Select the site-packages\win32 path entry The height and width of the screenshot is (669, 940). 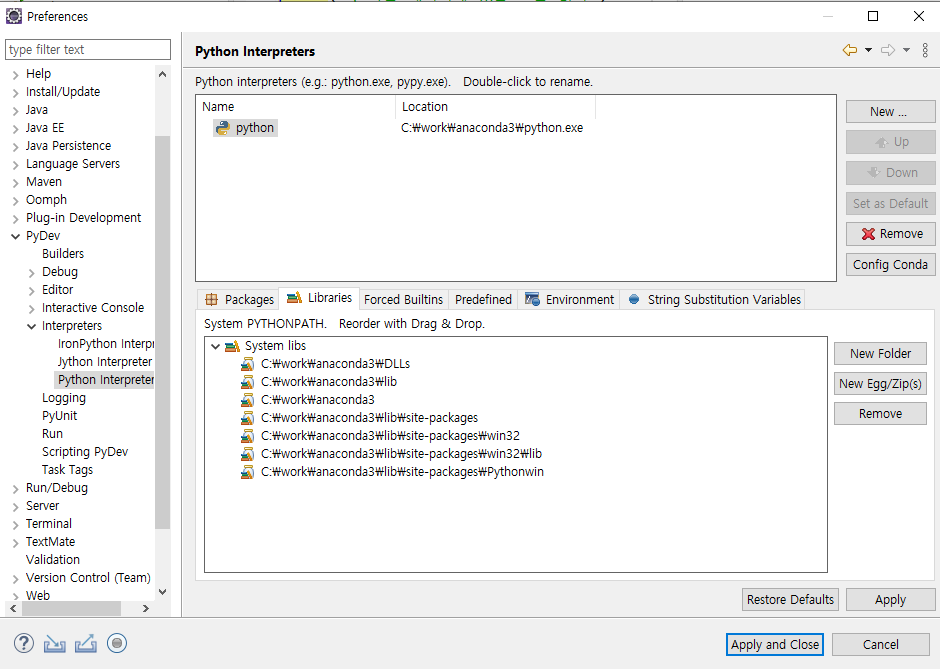tap(390, 436)
